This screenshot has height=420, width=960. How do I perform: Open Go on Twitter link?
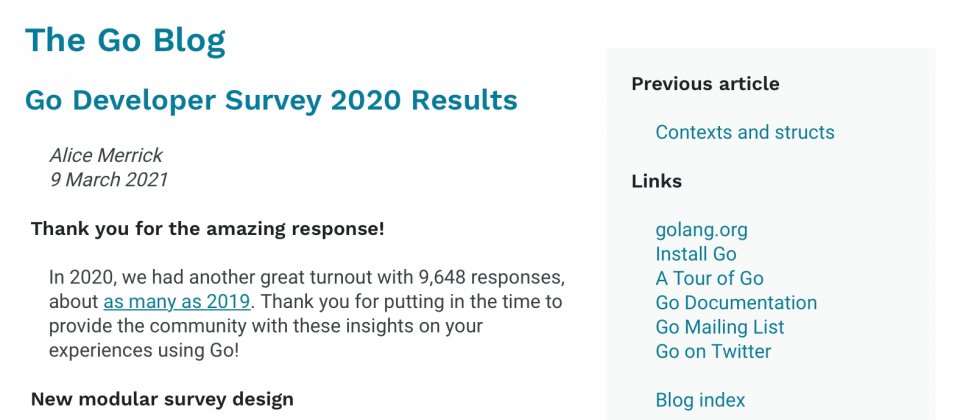click(x=713, y=351)
